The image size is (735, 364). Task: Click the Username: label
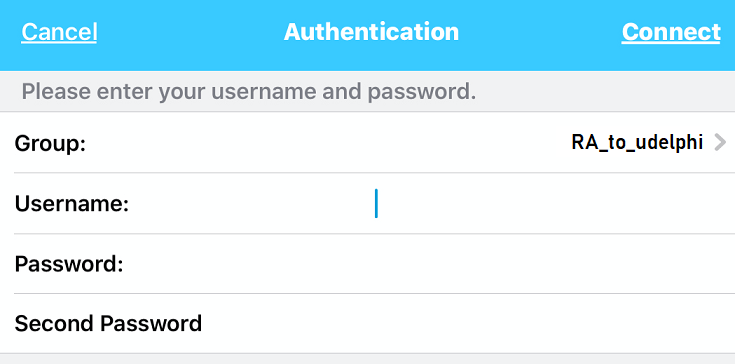point(72,204)
